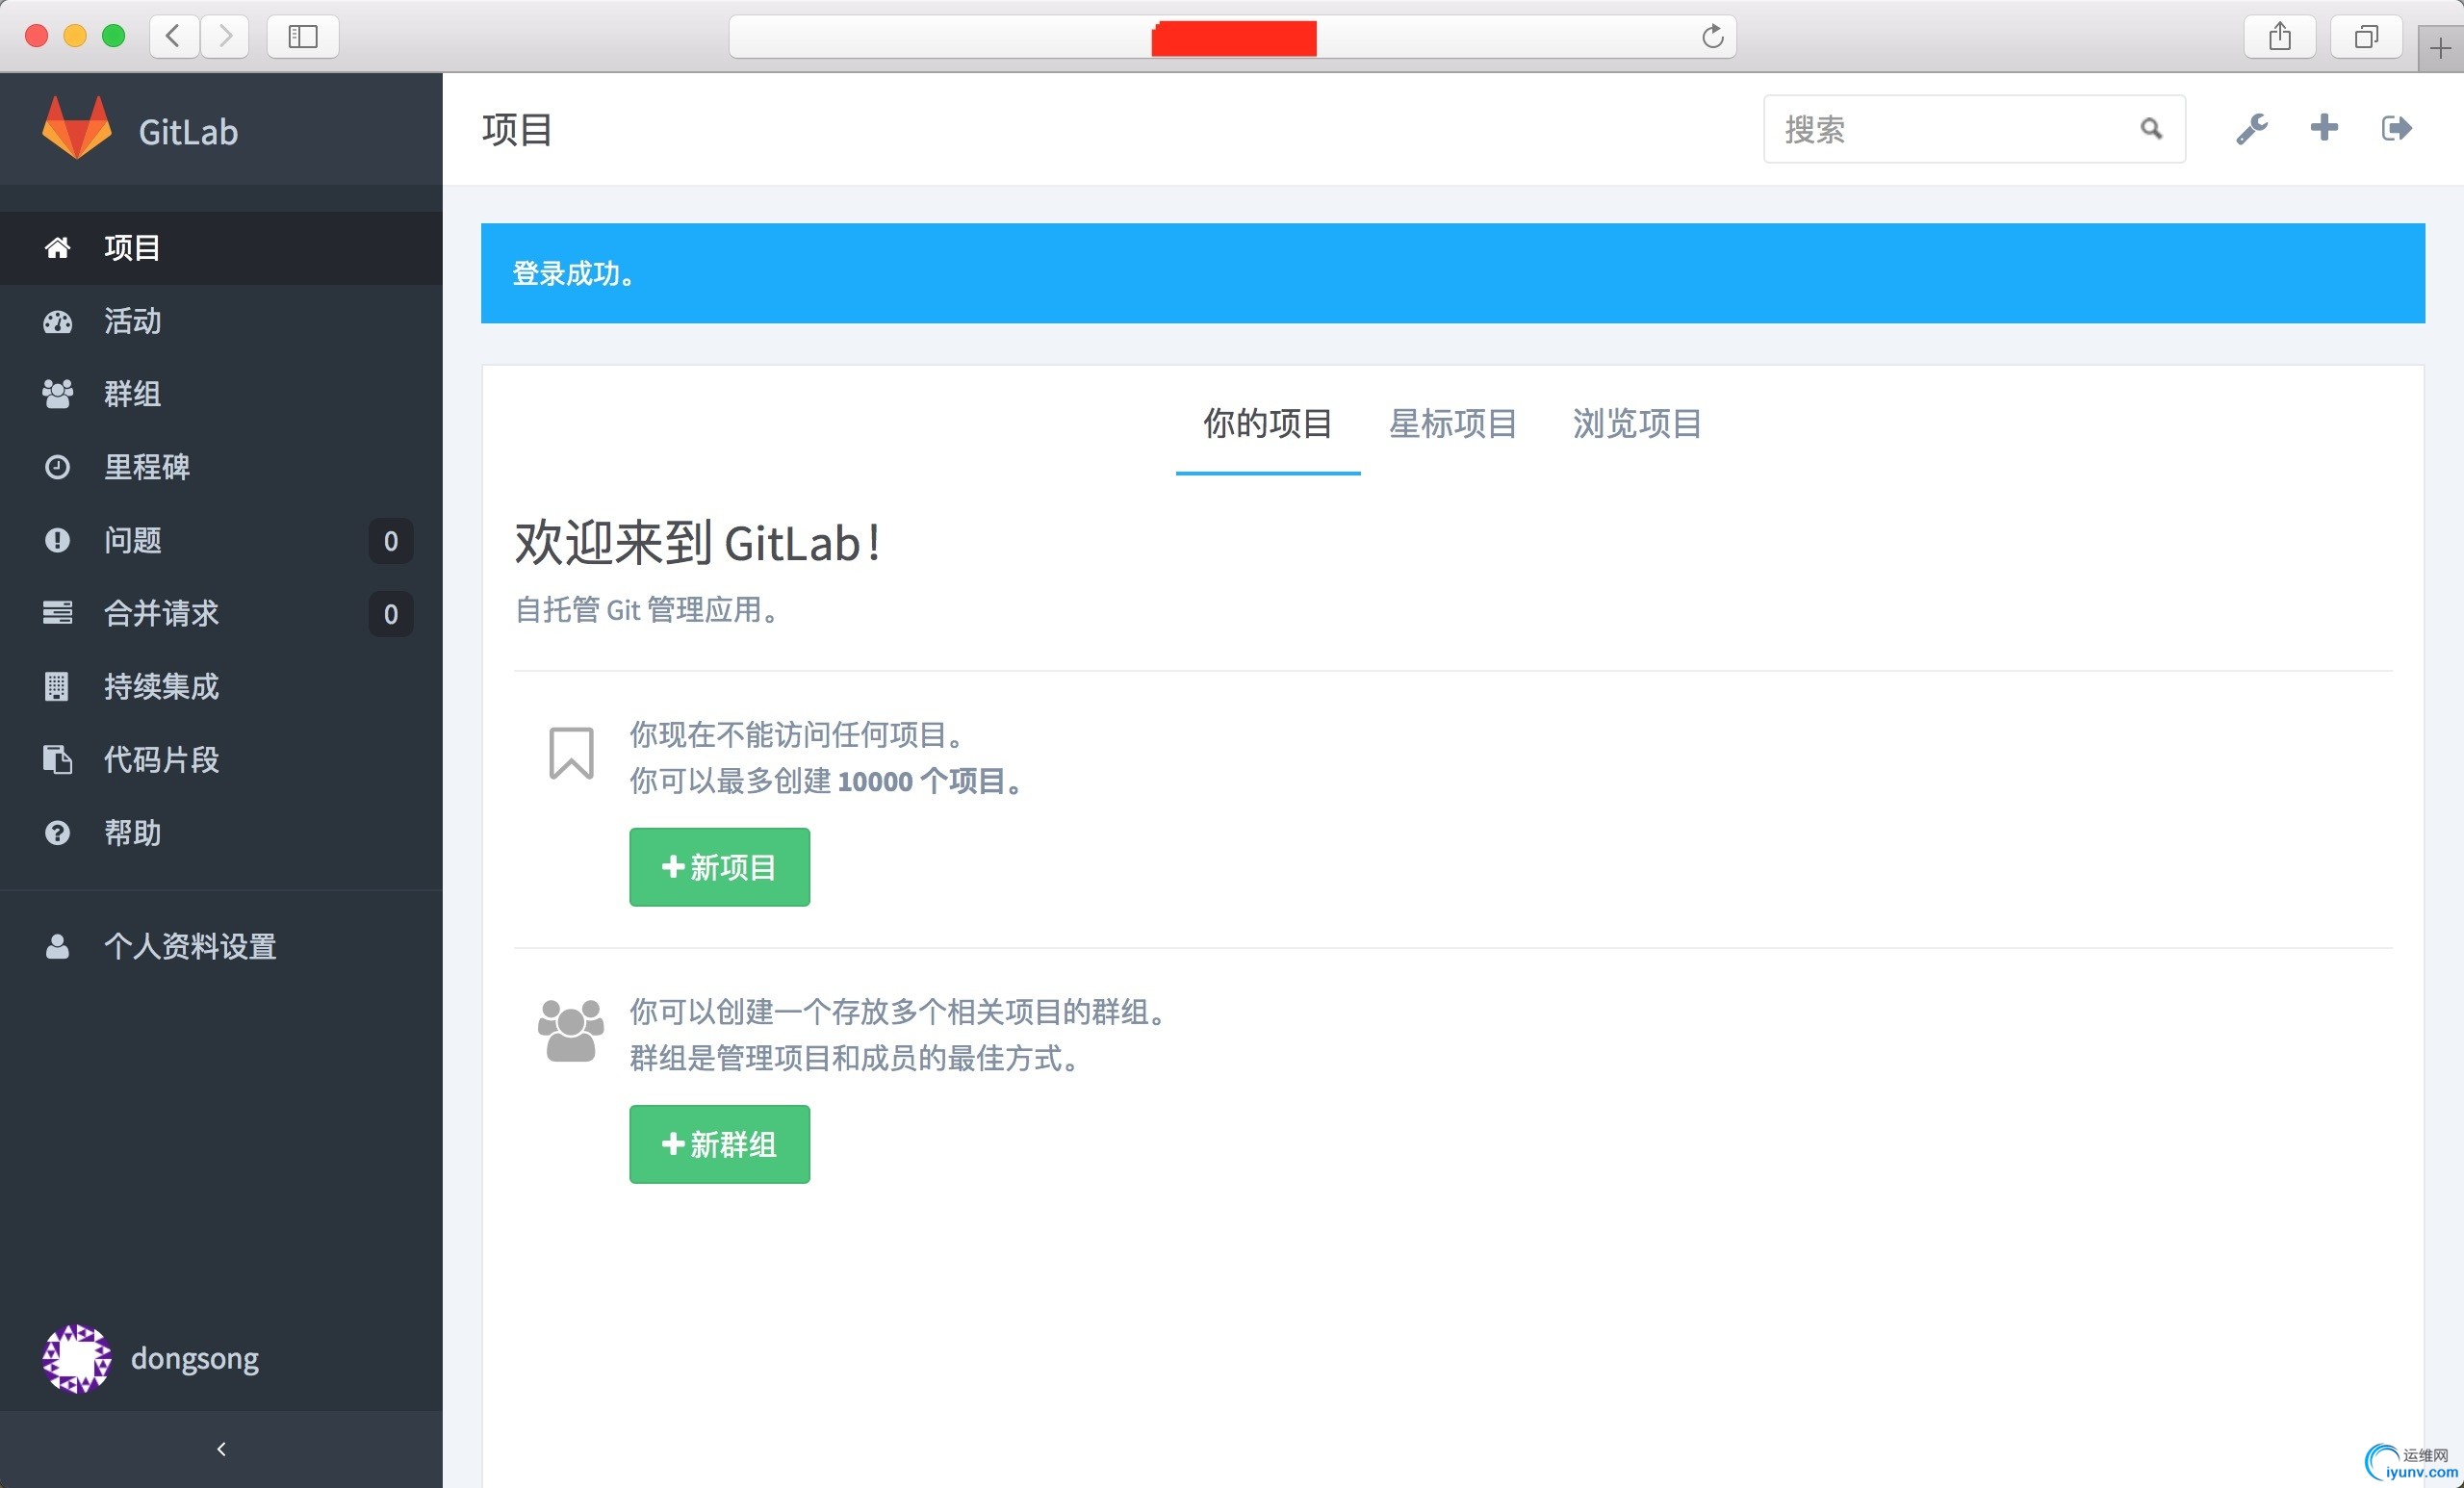Click the 项目 page title in the header
2464x1488 pixels.
(x=517, y=129)
